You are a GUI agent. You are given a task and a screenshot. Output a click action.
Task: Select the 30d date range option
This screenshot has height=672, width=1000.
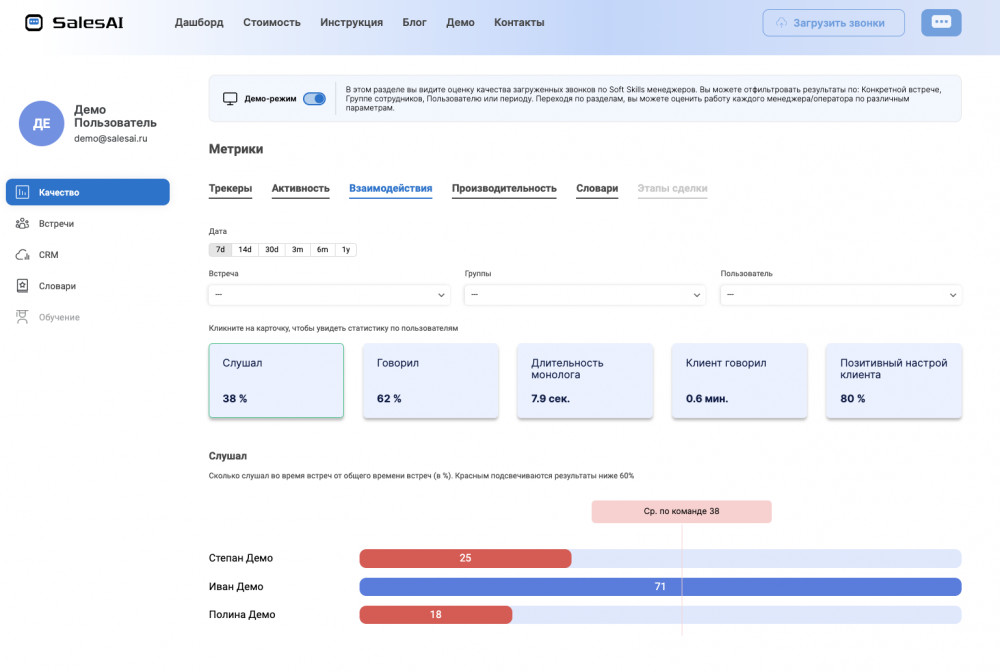[271, 250]
